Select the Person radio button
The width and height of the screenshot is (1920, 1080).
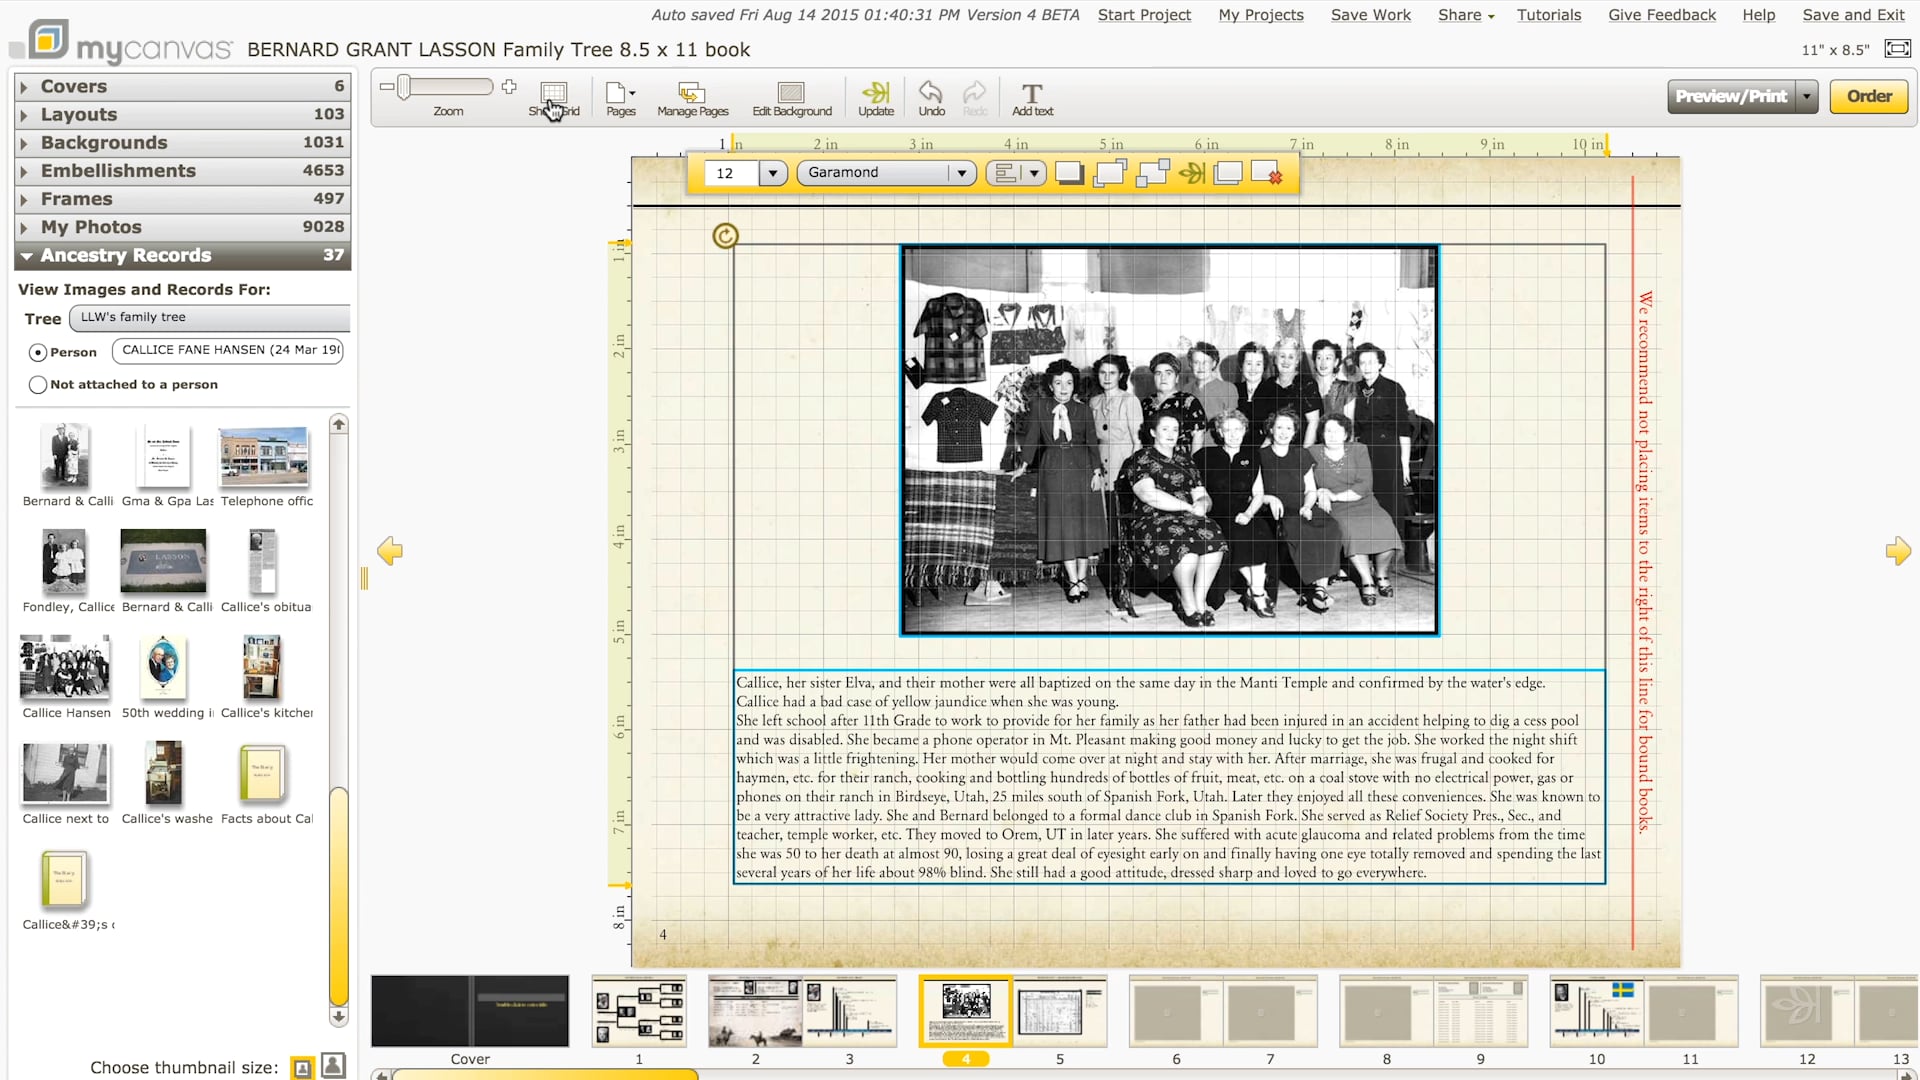tap(36, 352)
